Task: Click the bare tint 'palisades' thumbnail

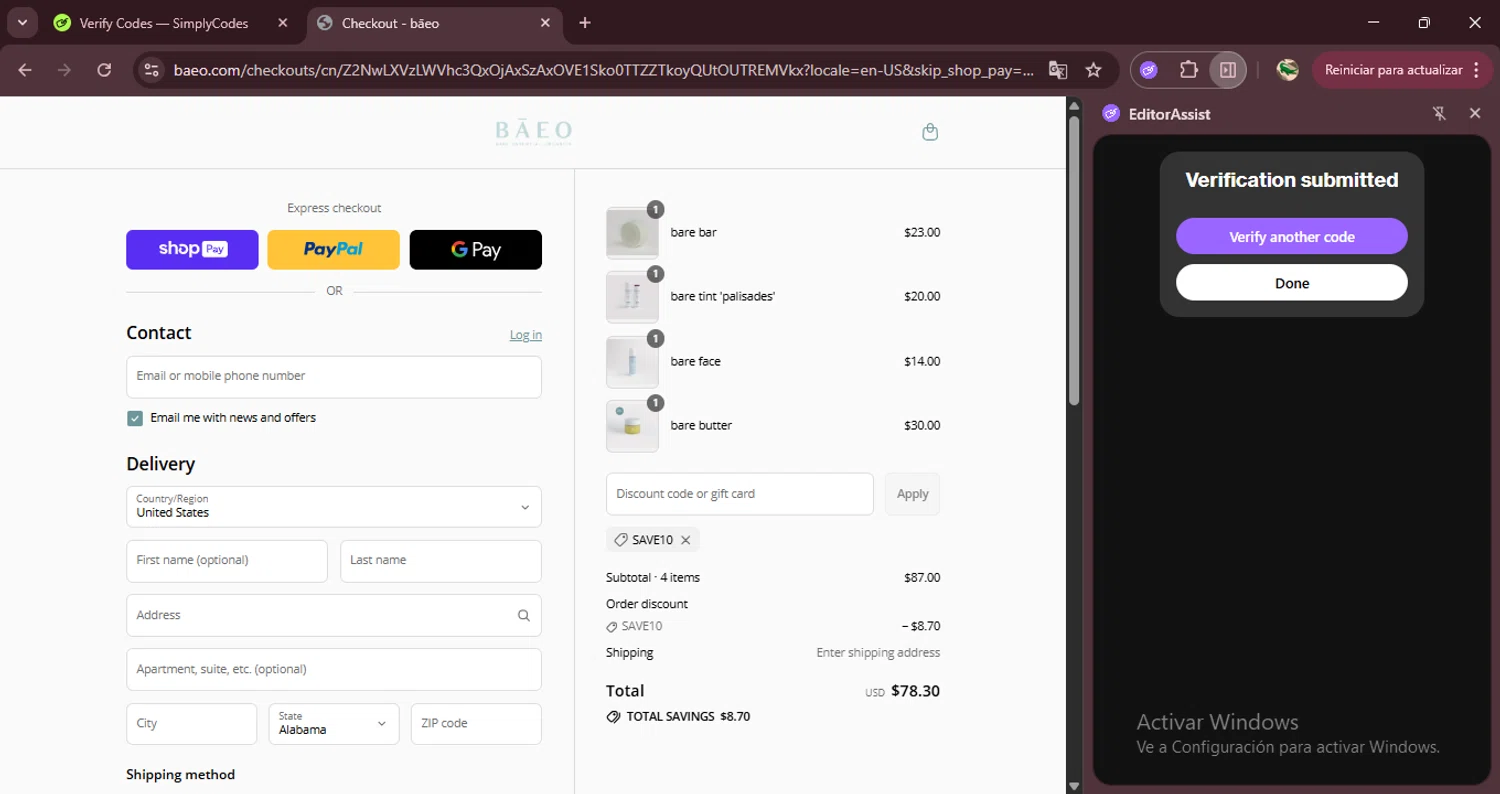Action: pos(632,297)
